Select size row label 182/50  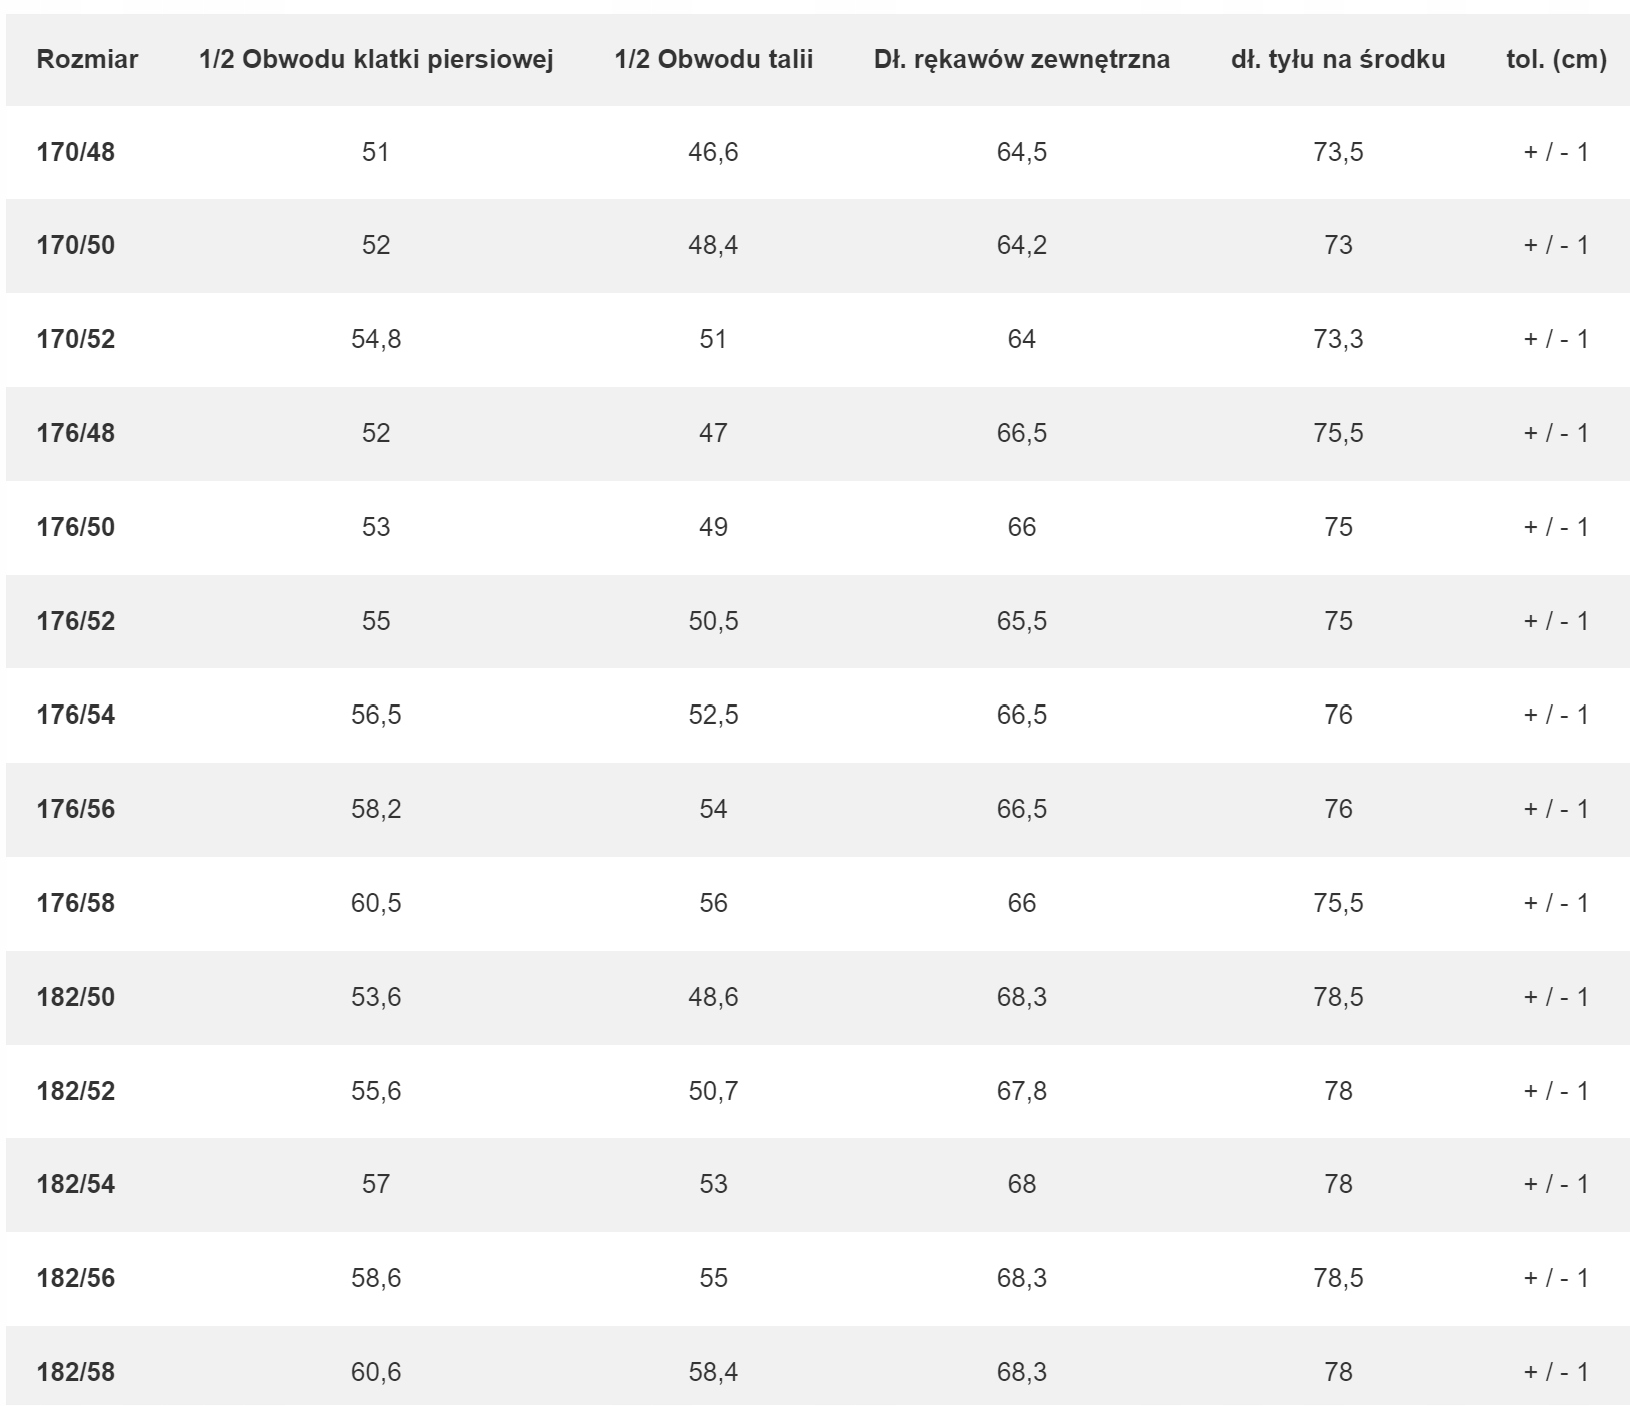pos(76,997)
